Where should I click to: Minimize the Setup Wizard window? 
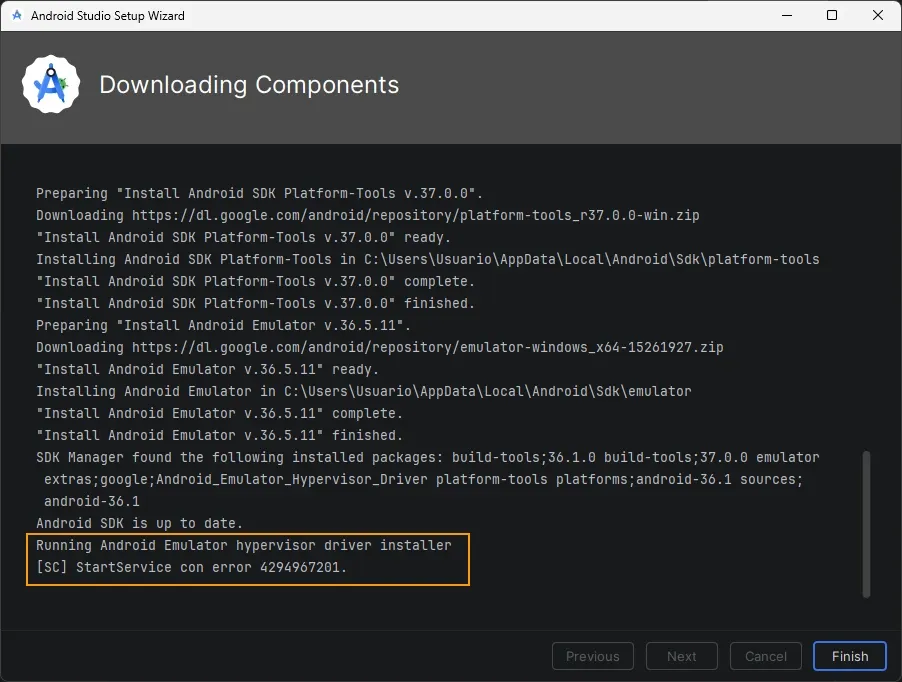pos(787,16)
